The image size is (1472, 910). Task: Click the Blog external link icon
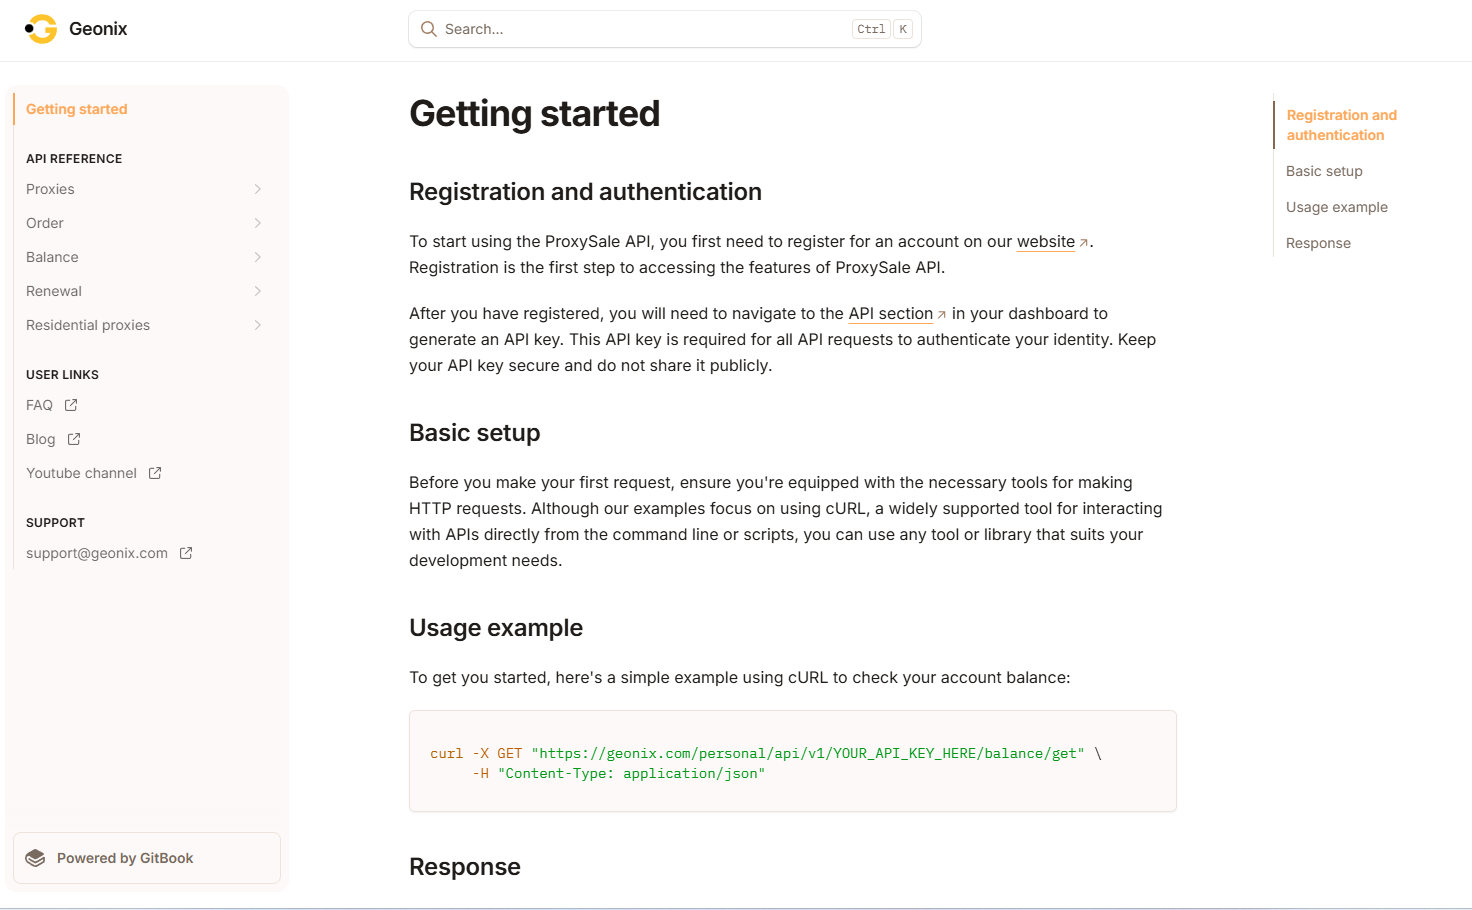click(74, 439)
